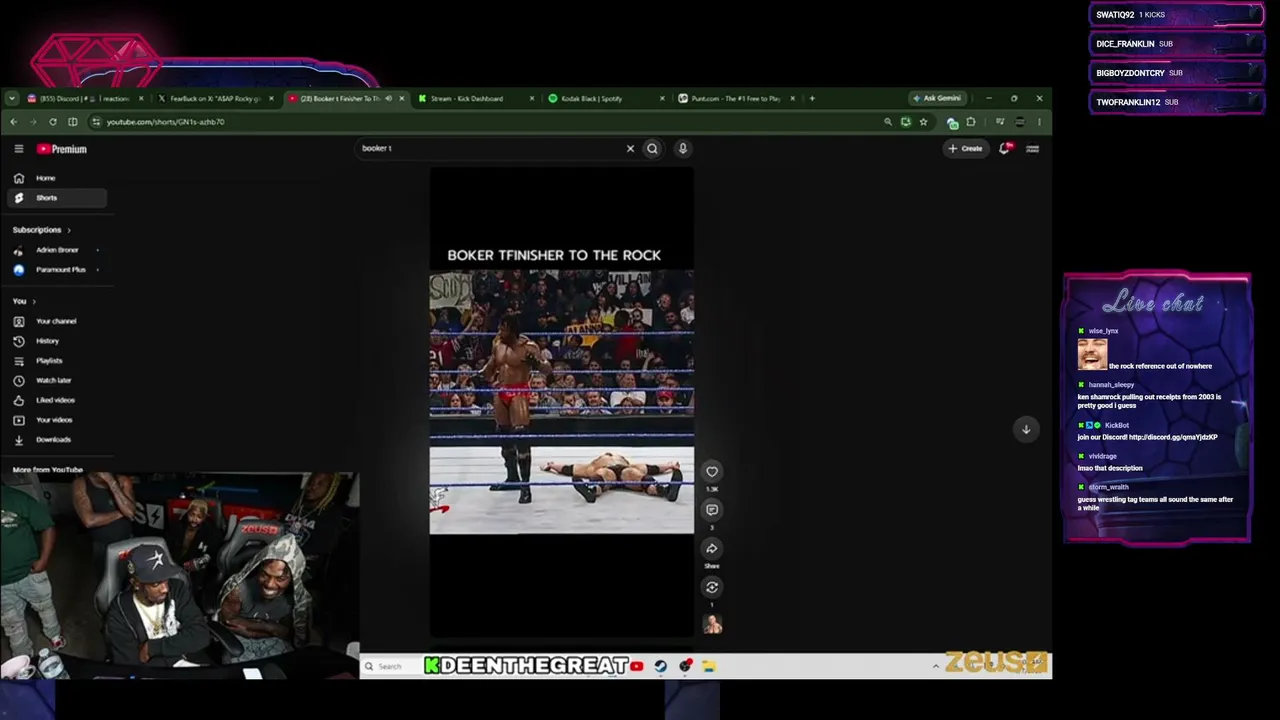The height and width of the screenshot is (720, 1280).
Task: Clear the YouTube search box text
Action: (630, 149)
